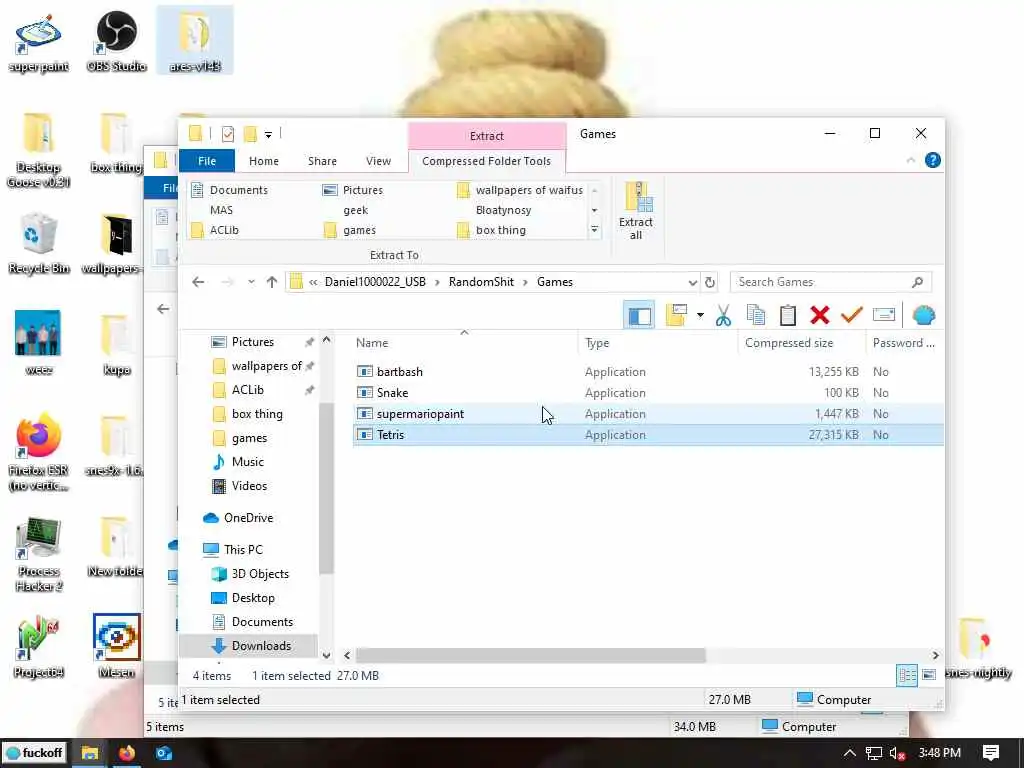Switch to details view icon
Viewport: 1024px width, 768px height.
907,675
